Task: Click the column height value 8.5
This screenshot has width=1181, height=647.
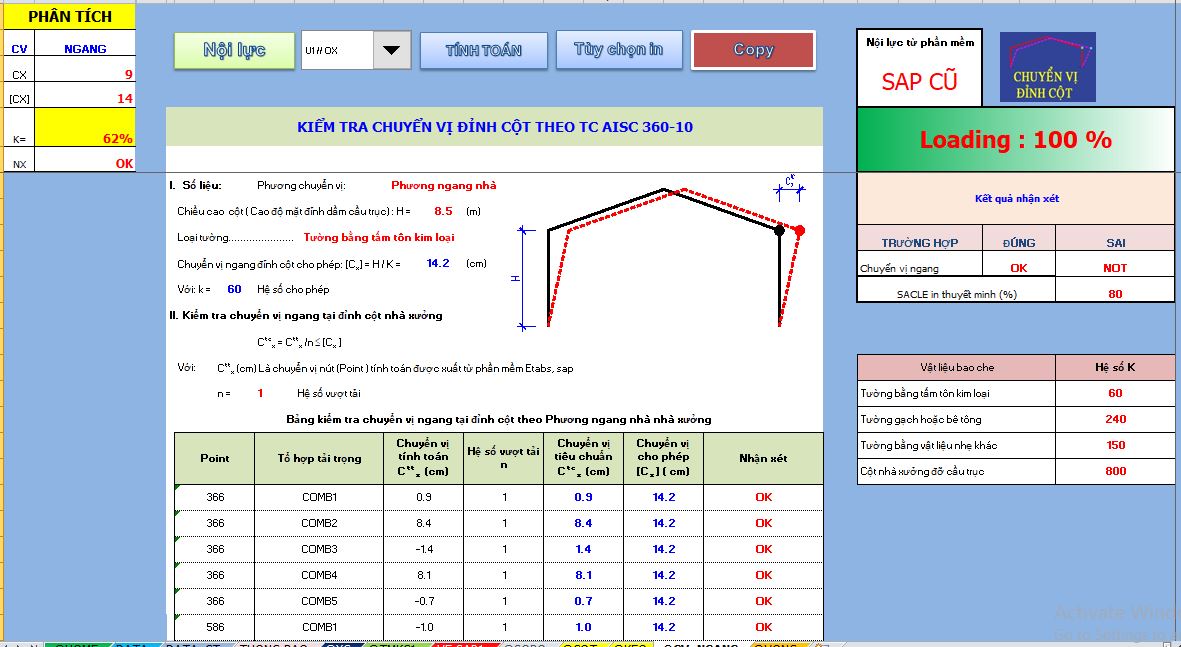Action: pyautogui.click(x=444, y=212)
